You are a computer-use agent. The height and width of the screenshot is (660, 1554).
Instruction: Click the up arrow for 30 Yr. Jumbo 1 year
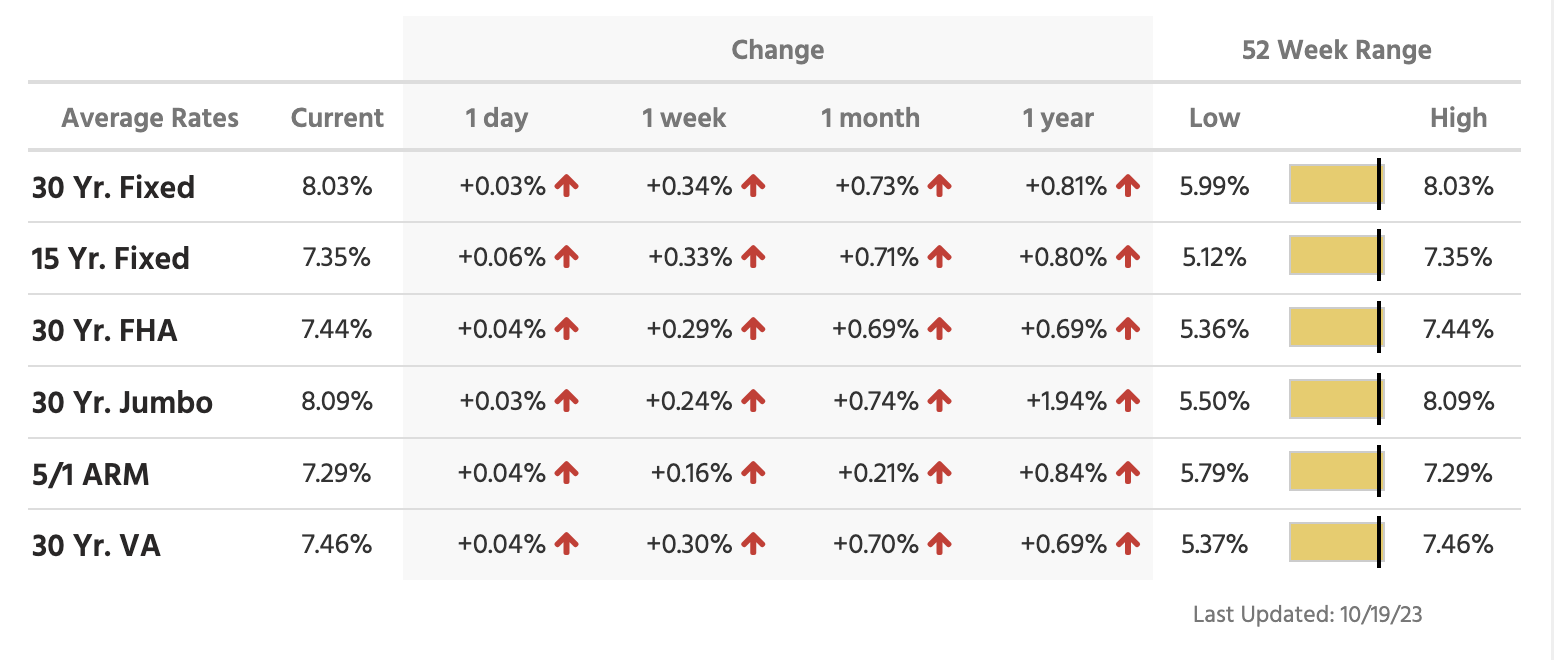point(1128,402)
